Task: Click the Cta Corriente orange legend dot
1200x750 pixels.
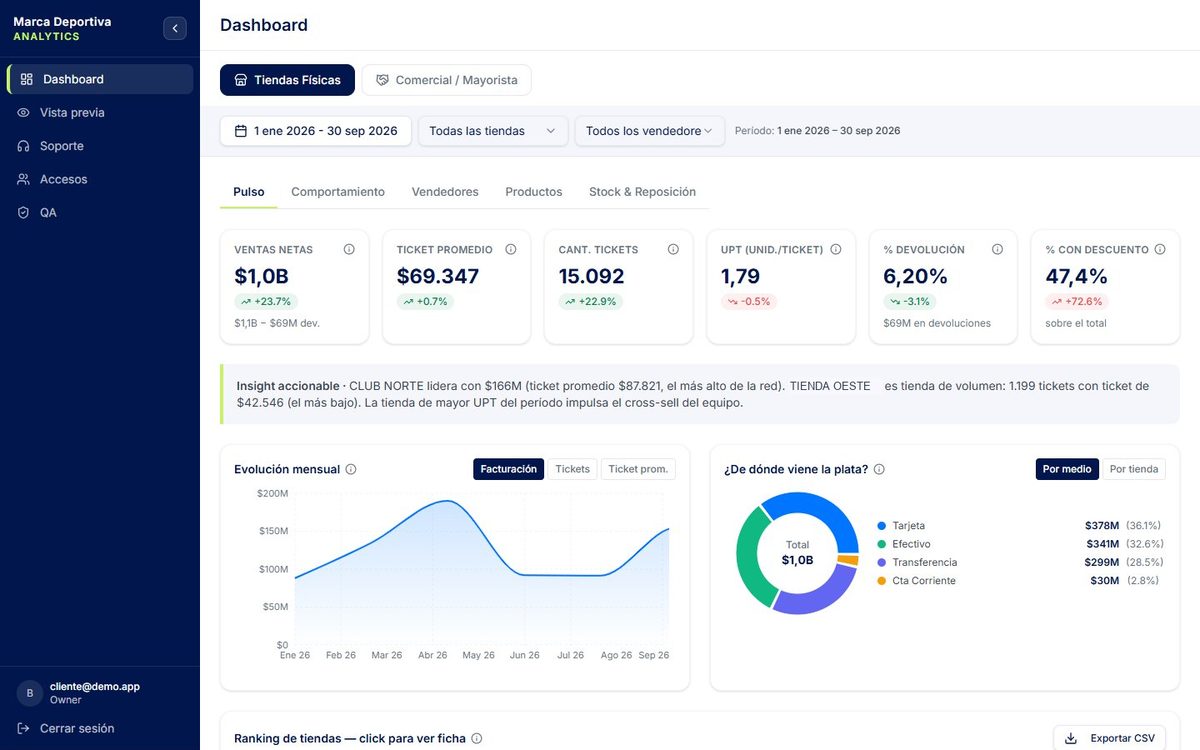Action: 882,581
